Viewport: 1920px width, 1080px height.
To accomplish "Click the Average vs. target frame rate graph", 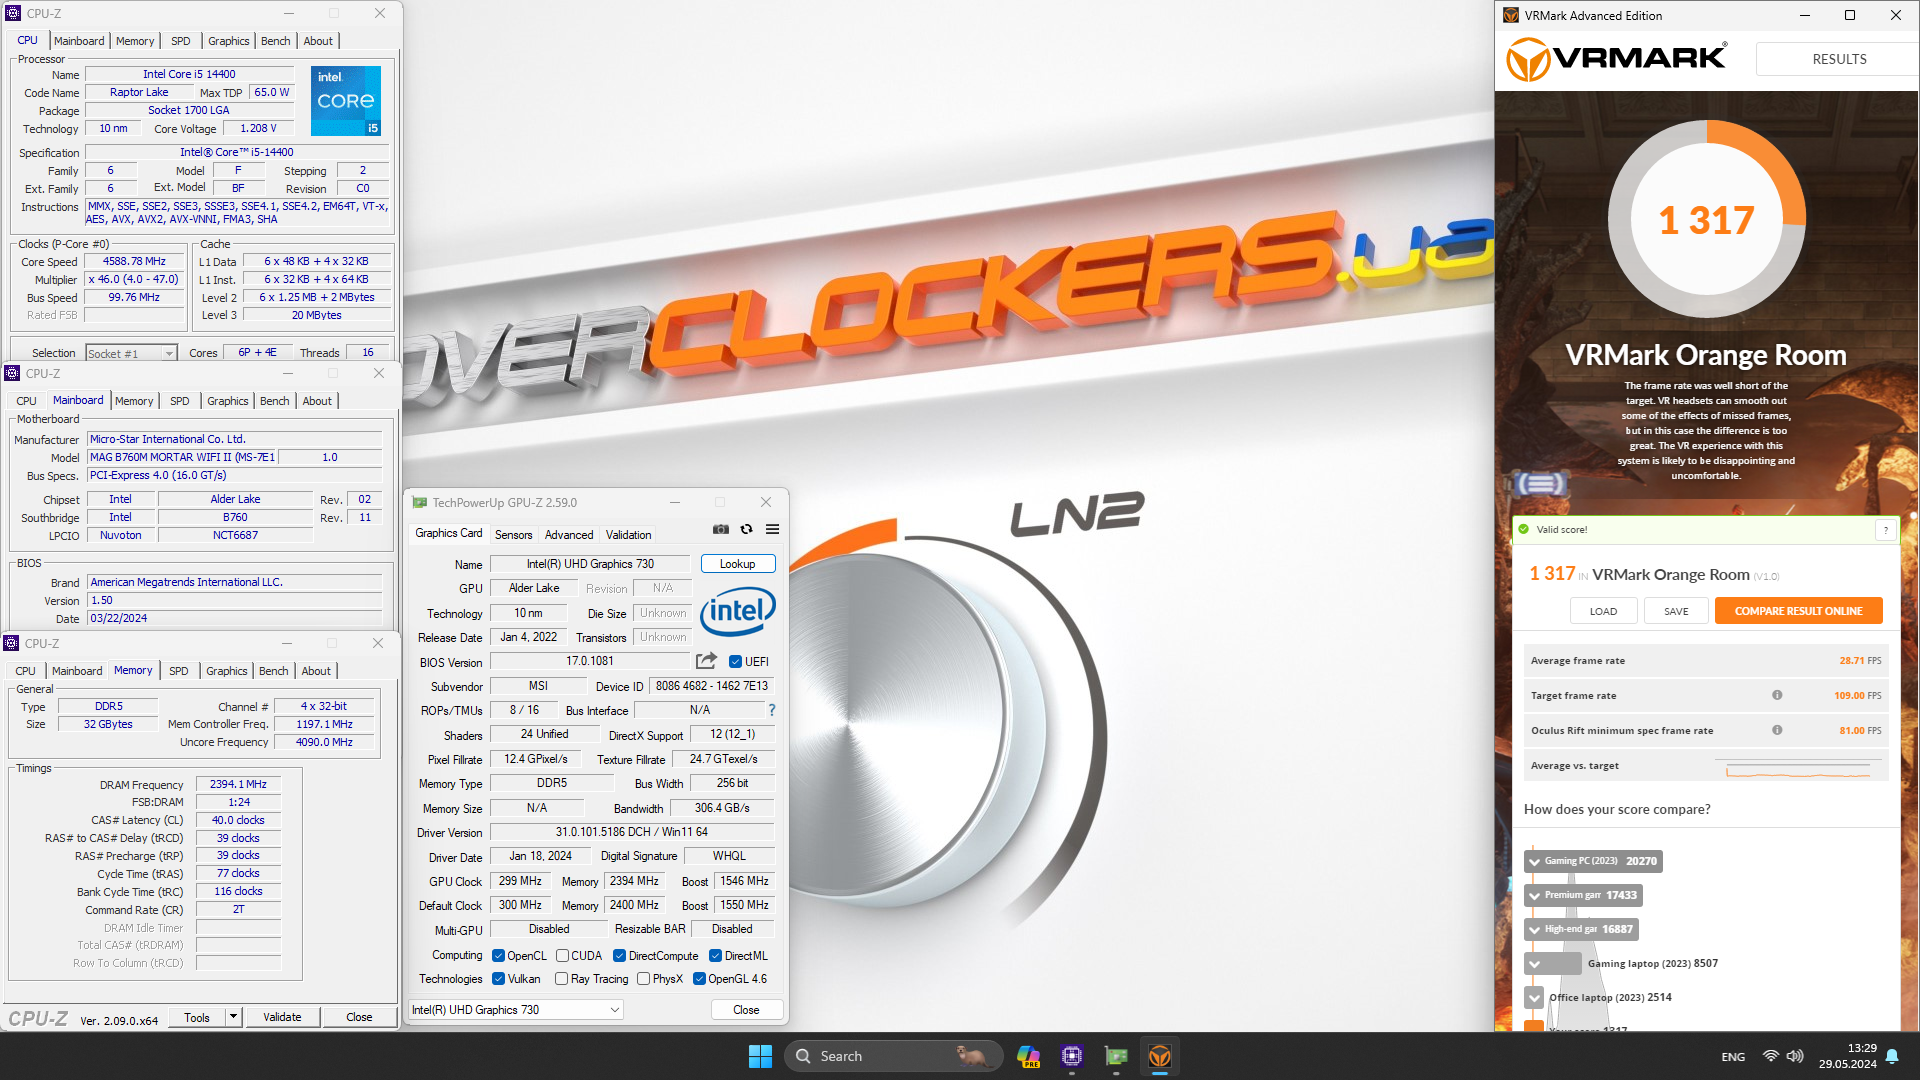I will [1797, 768].
